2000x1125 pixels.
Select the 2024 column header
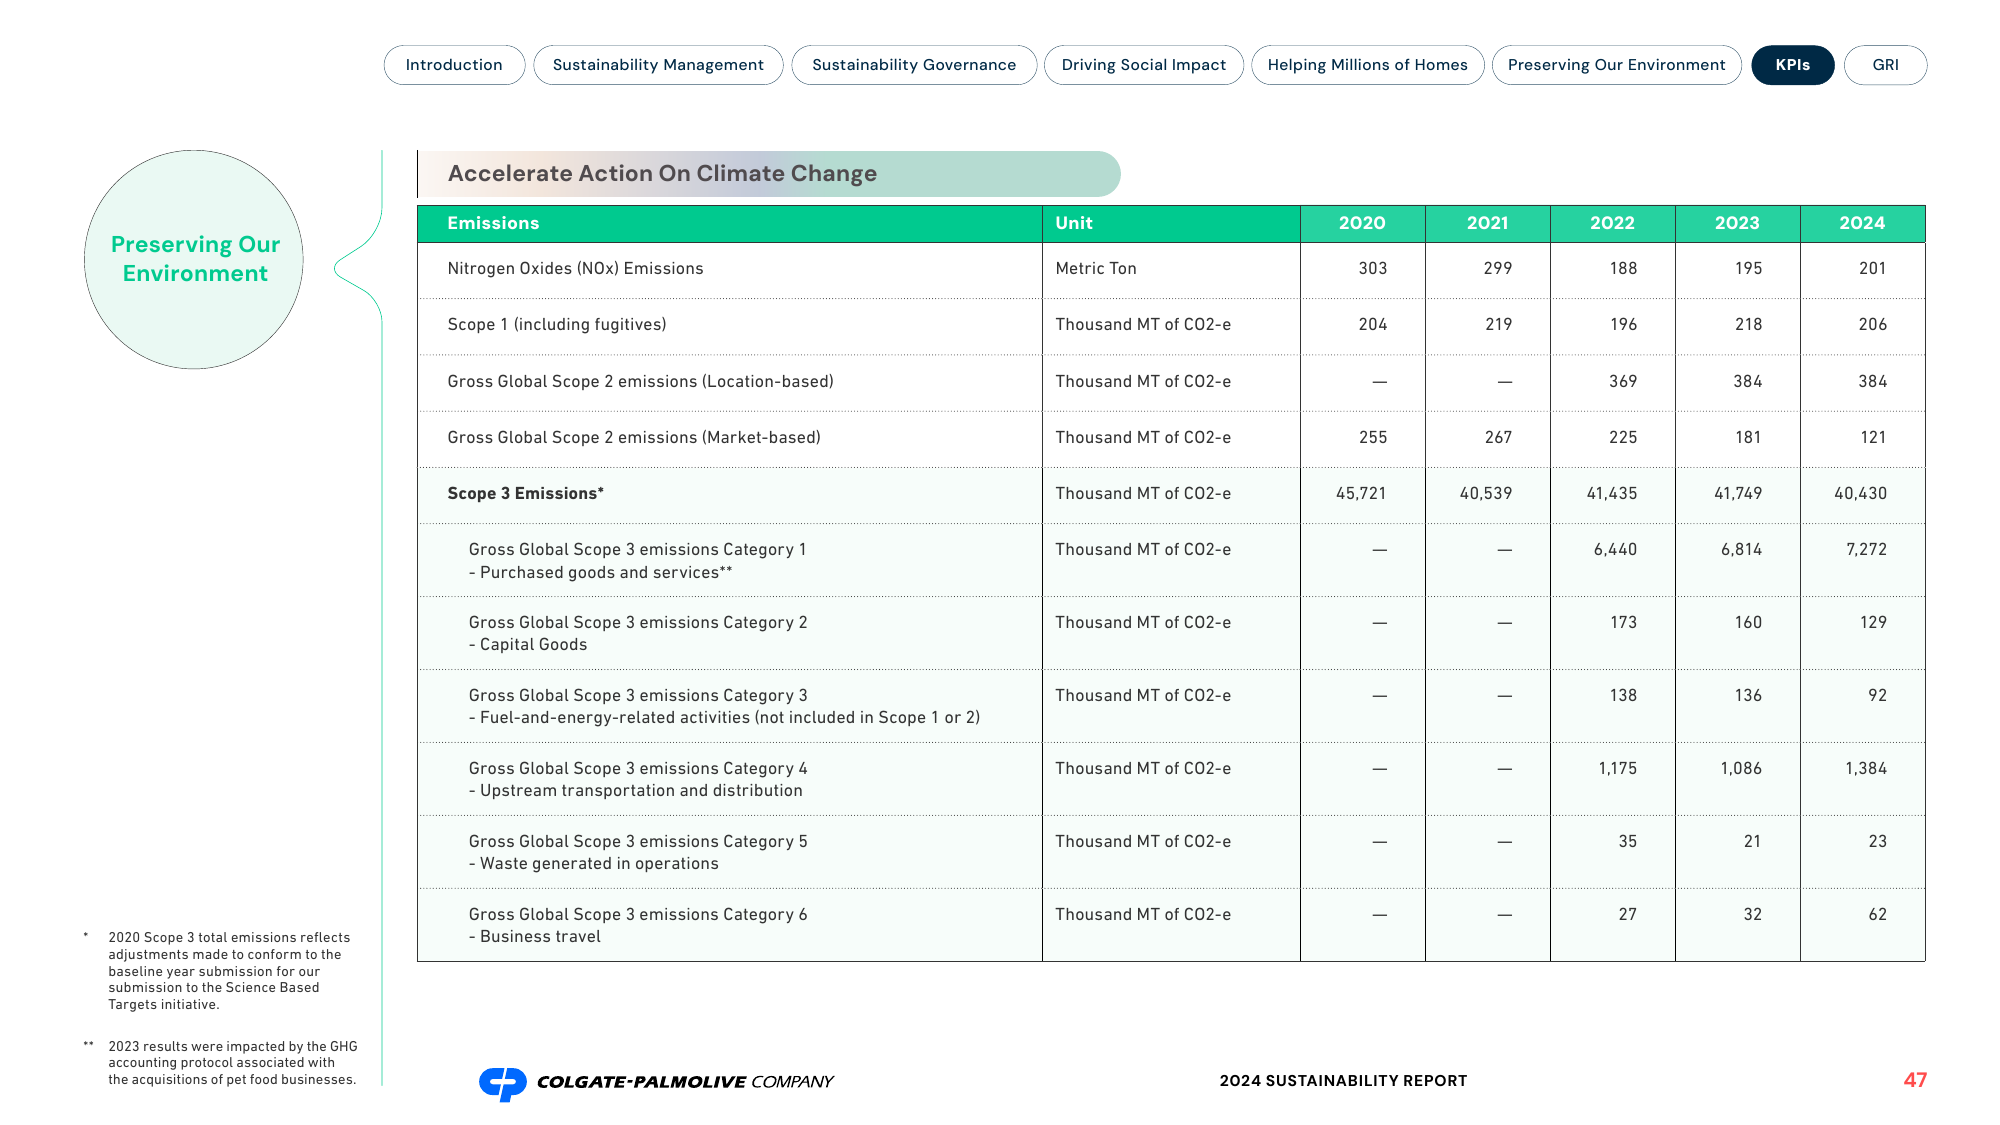tap(1862, 224)
